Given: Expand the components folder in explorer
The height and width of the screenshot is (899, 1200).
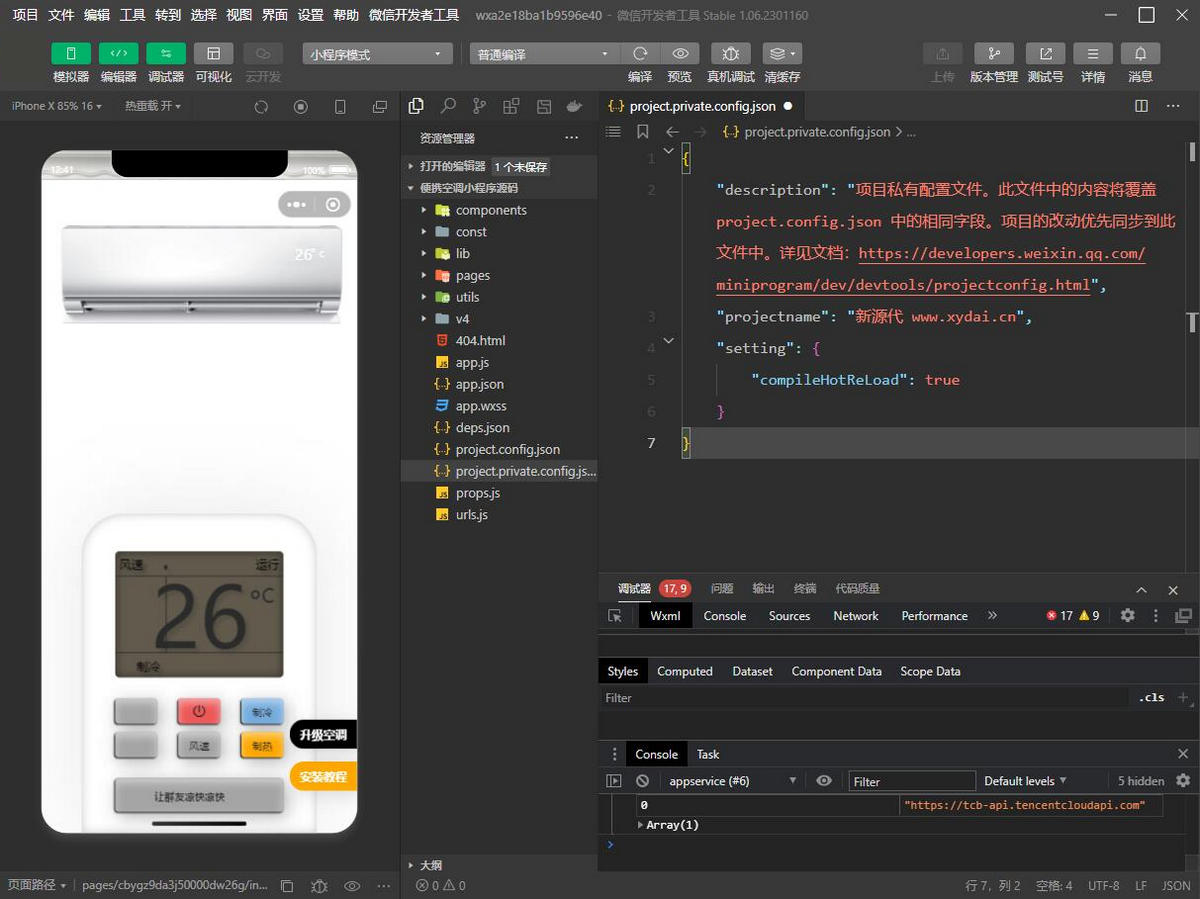Looking at the screenshot, I should click(490, 210).
